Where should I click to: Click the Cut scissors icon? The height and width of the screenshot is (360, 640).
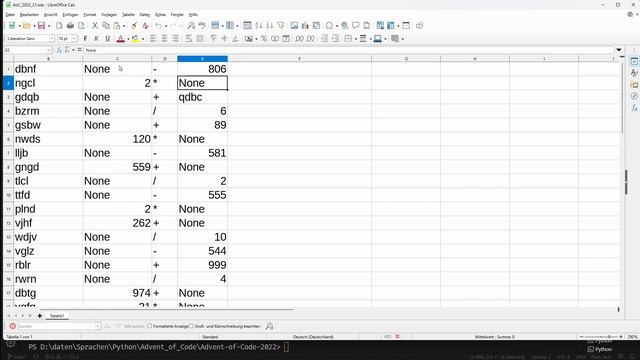95,26
